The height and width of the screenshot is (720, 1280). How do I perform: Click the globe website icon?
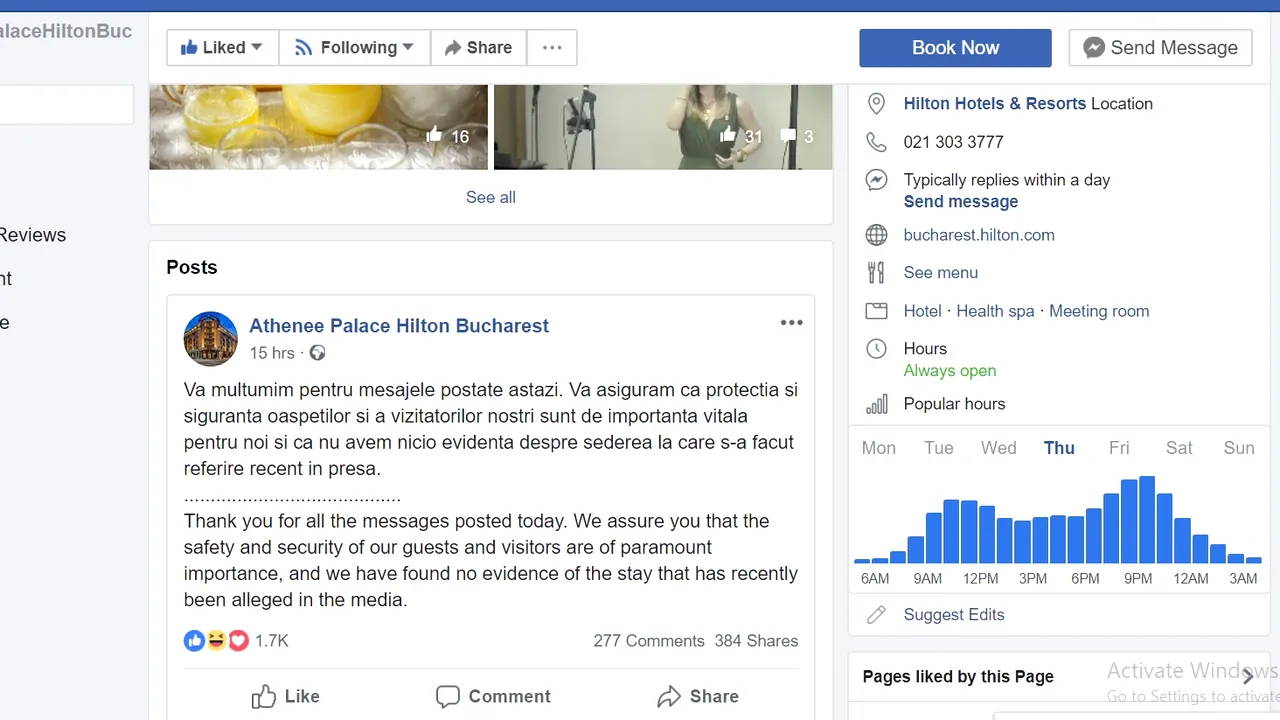pos(876,235)
